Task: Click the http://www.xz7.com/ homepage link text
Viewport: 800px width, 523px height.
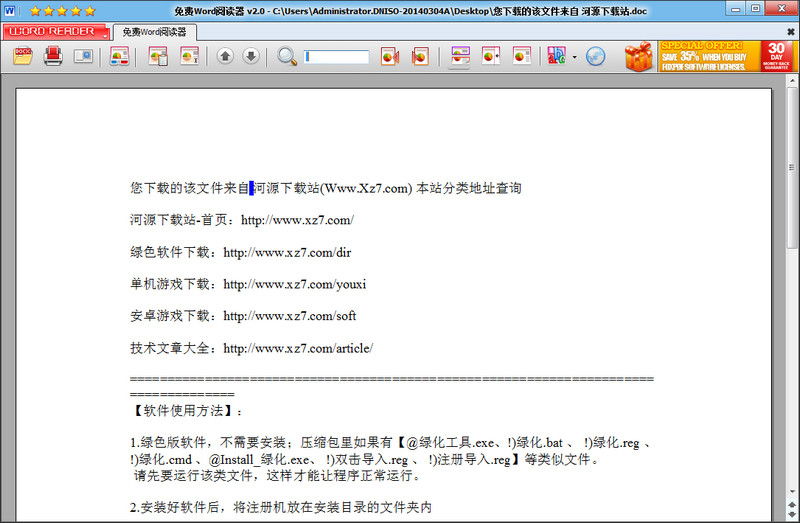Action: tap(297, 220)
